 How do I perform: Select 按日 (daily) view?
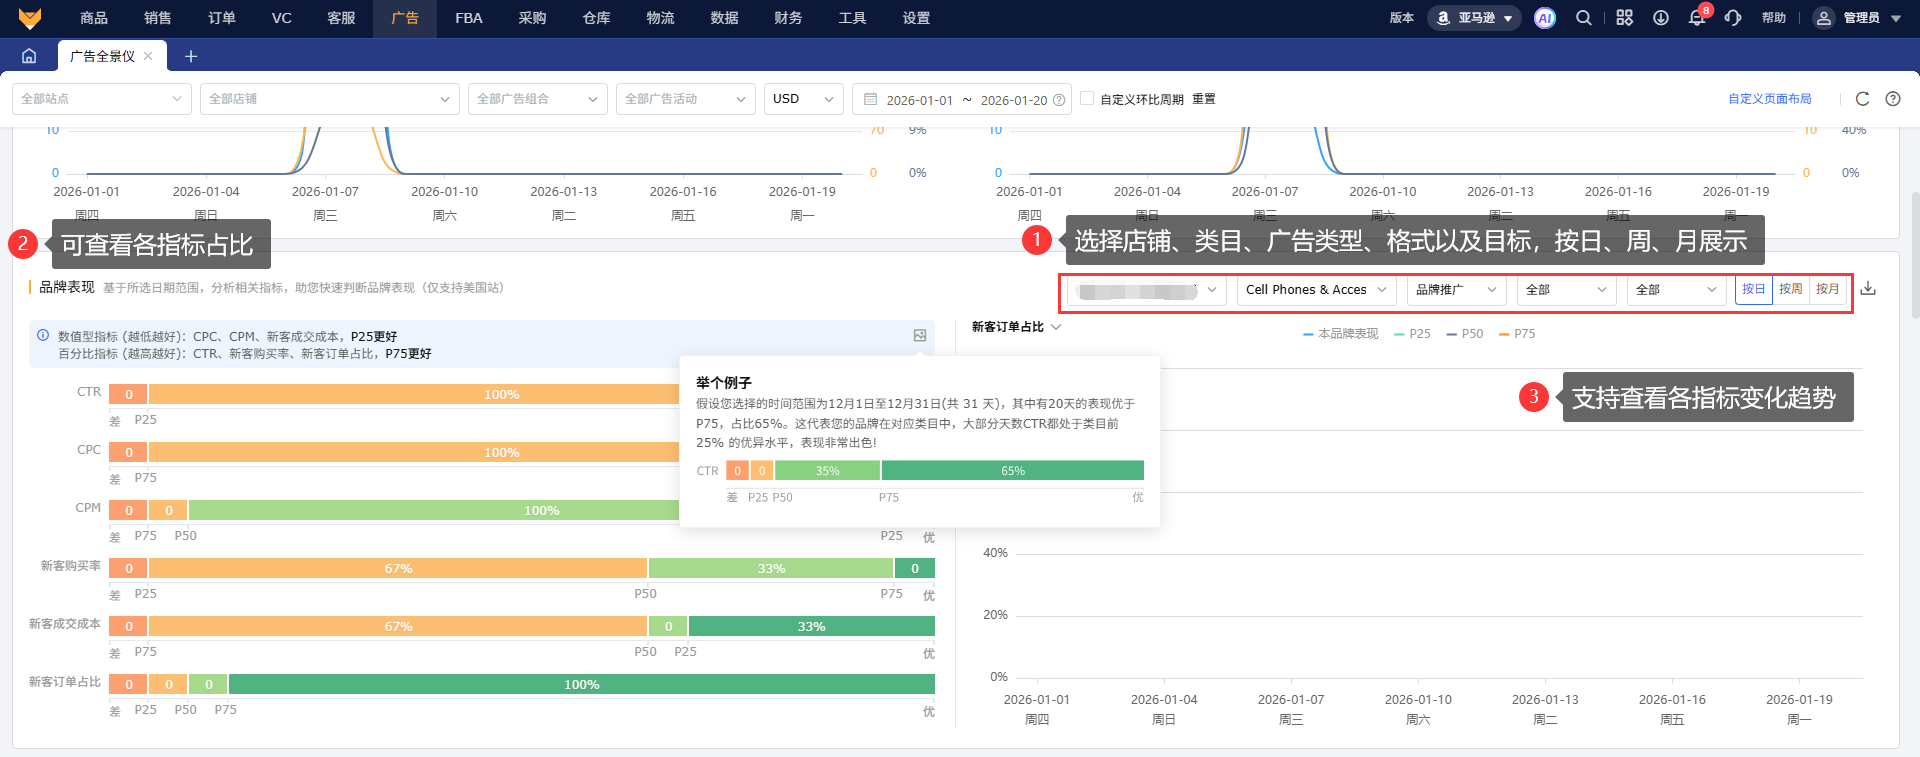click(x=1754, y=289)
